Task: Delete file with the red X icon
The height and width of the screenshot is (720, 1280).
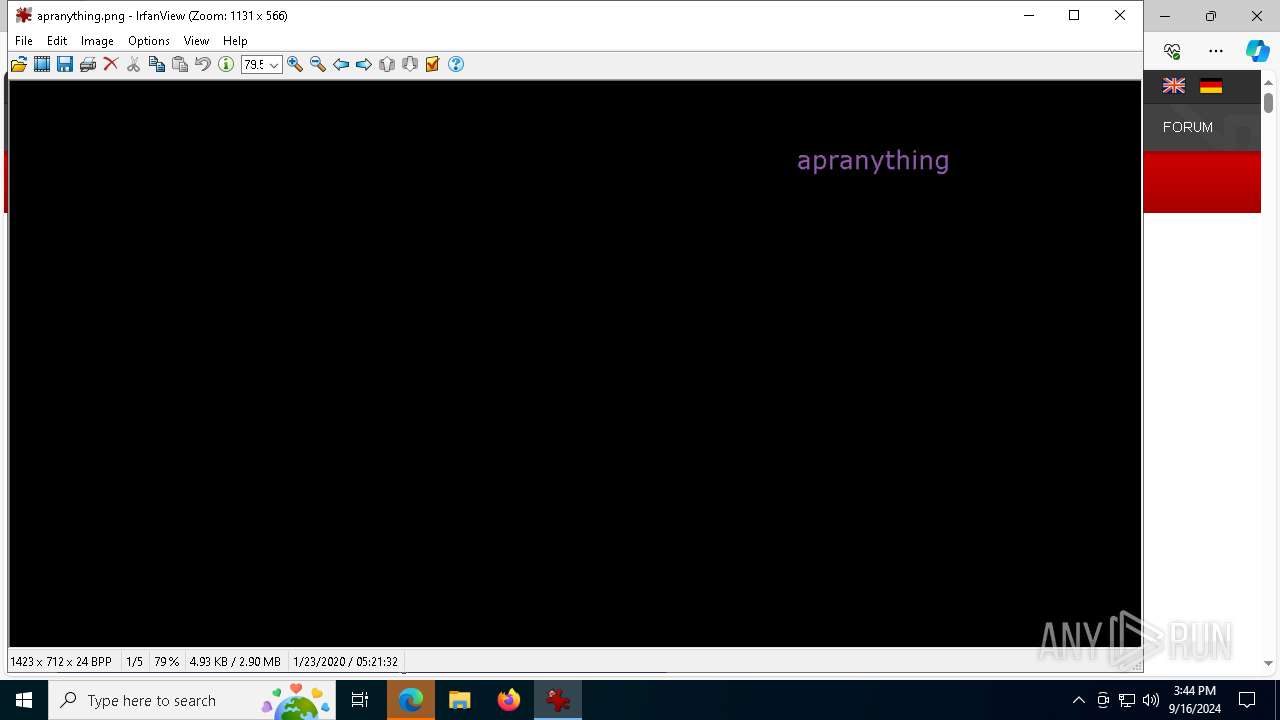Action: coord(110,64)
